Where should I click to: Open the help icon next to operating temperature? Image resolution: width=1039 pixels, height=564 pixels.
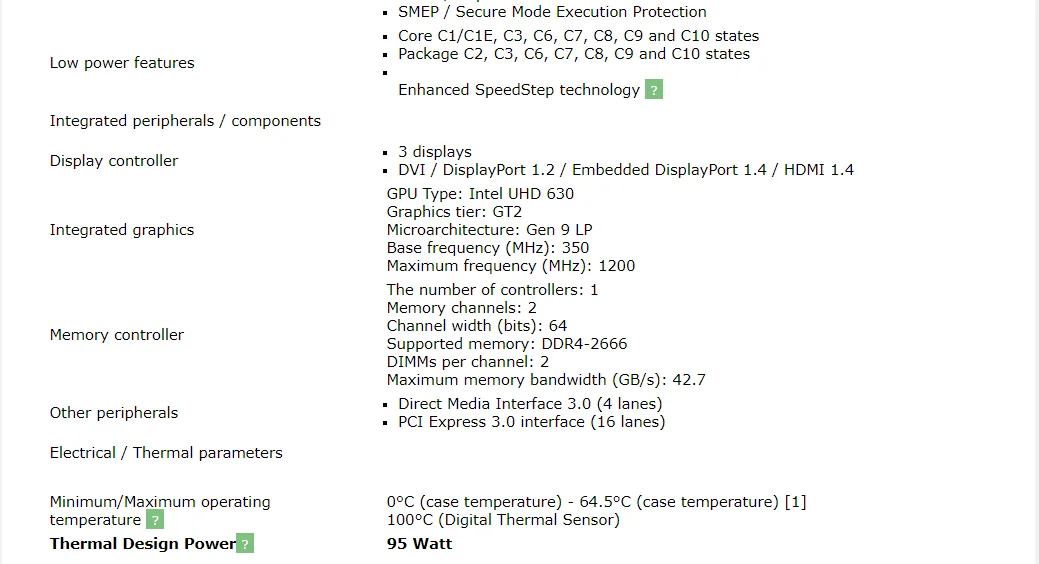click(155, 520)
